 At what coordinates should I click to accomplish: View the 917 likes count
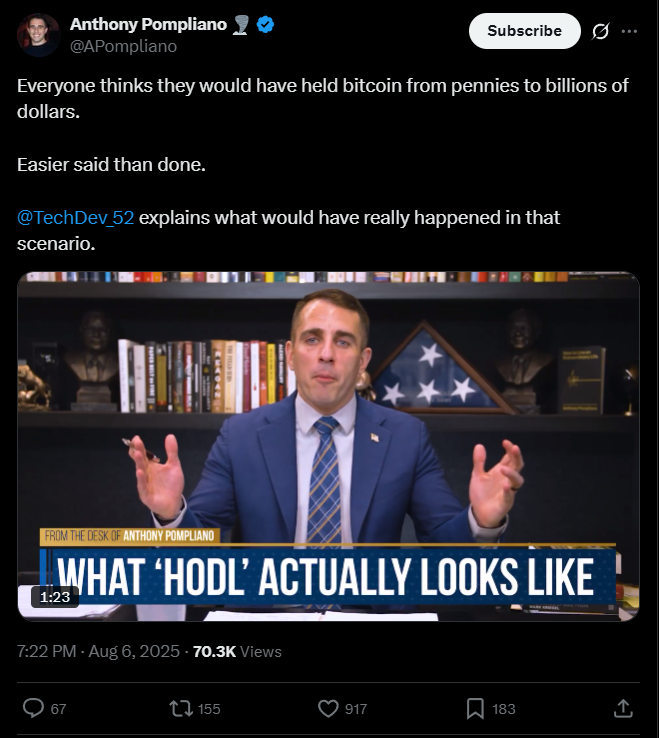pyautogui.click(x=356, y=709)
